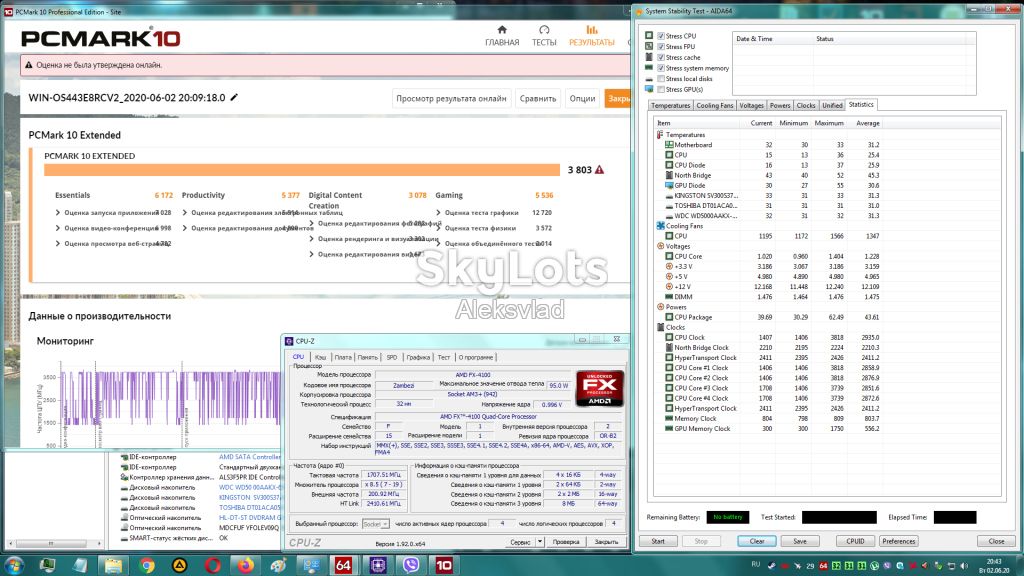Screen dimensions: 1024x576
Task: Switch to AIDA64 Cooling Fans tab
Action: pos(714,106)
